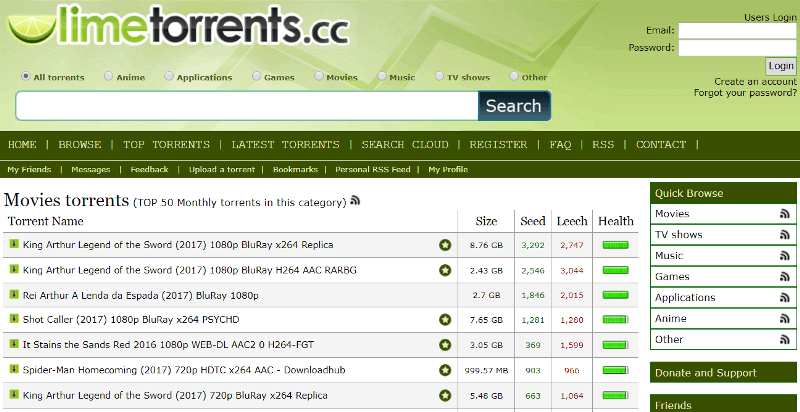Click RSS icon beside the Movies torrents heading
Image resolution: width=800 pixels, height=412 pixels.
[x=355, y=201]
